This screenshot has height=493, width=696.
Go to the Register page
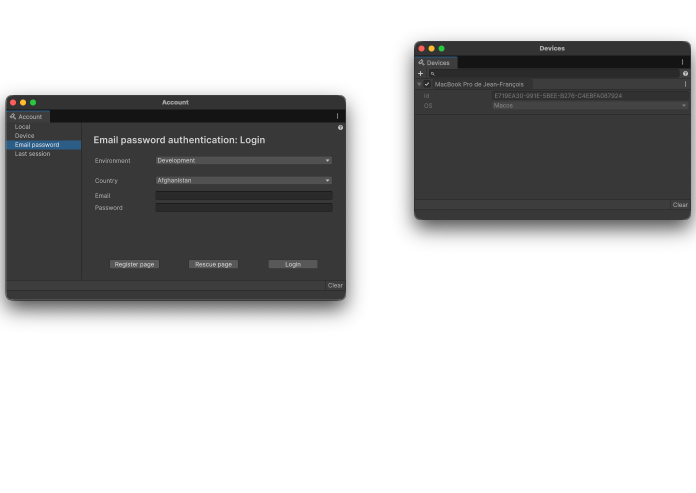(x=134, y=264)
